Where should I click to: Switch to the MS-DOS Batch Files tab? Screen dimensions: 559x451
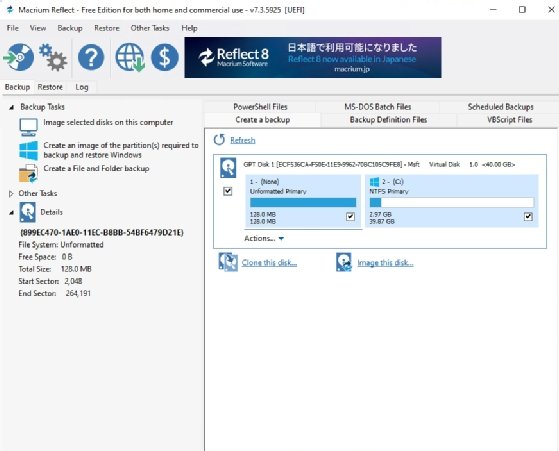click(378, 107)
